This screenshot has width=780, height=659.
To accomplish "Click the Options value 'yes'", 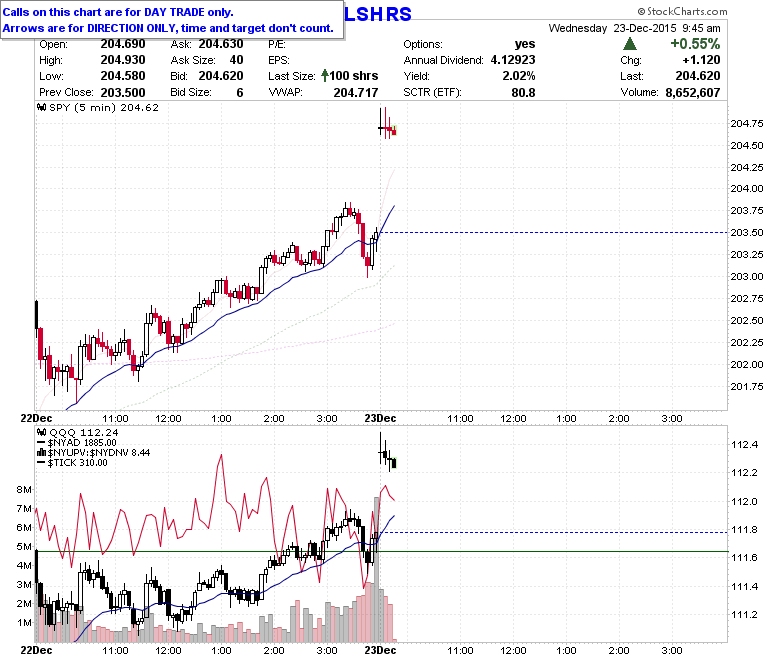I will (525, 44).
